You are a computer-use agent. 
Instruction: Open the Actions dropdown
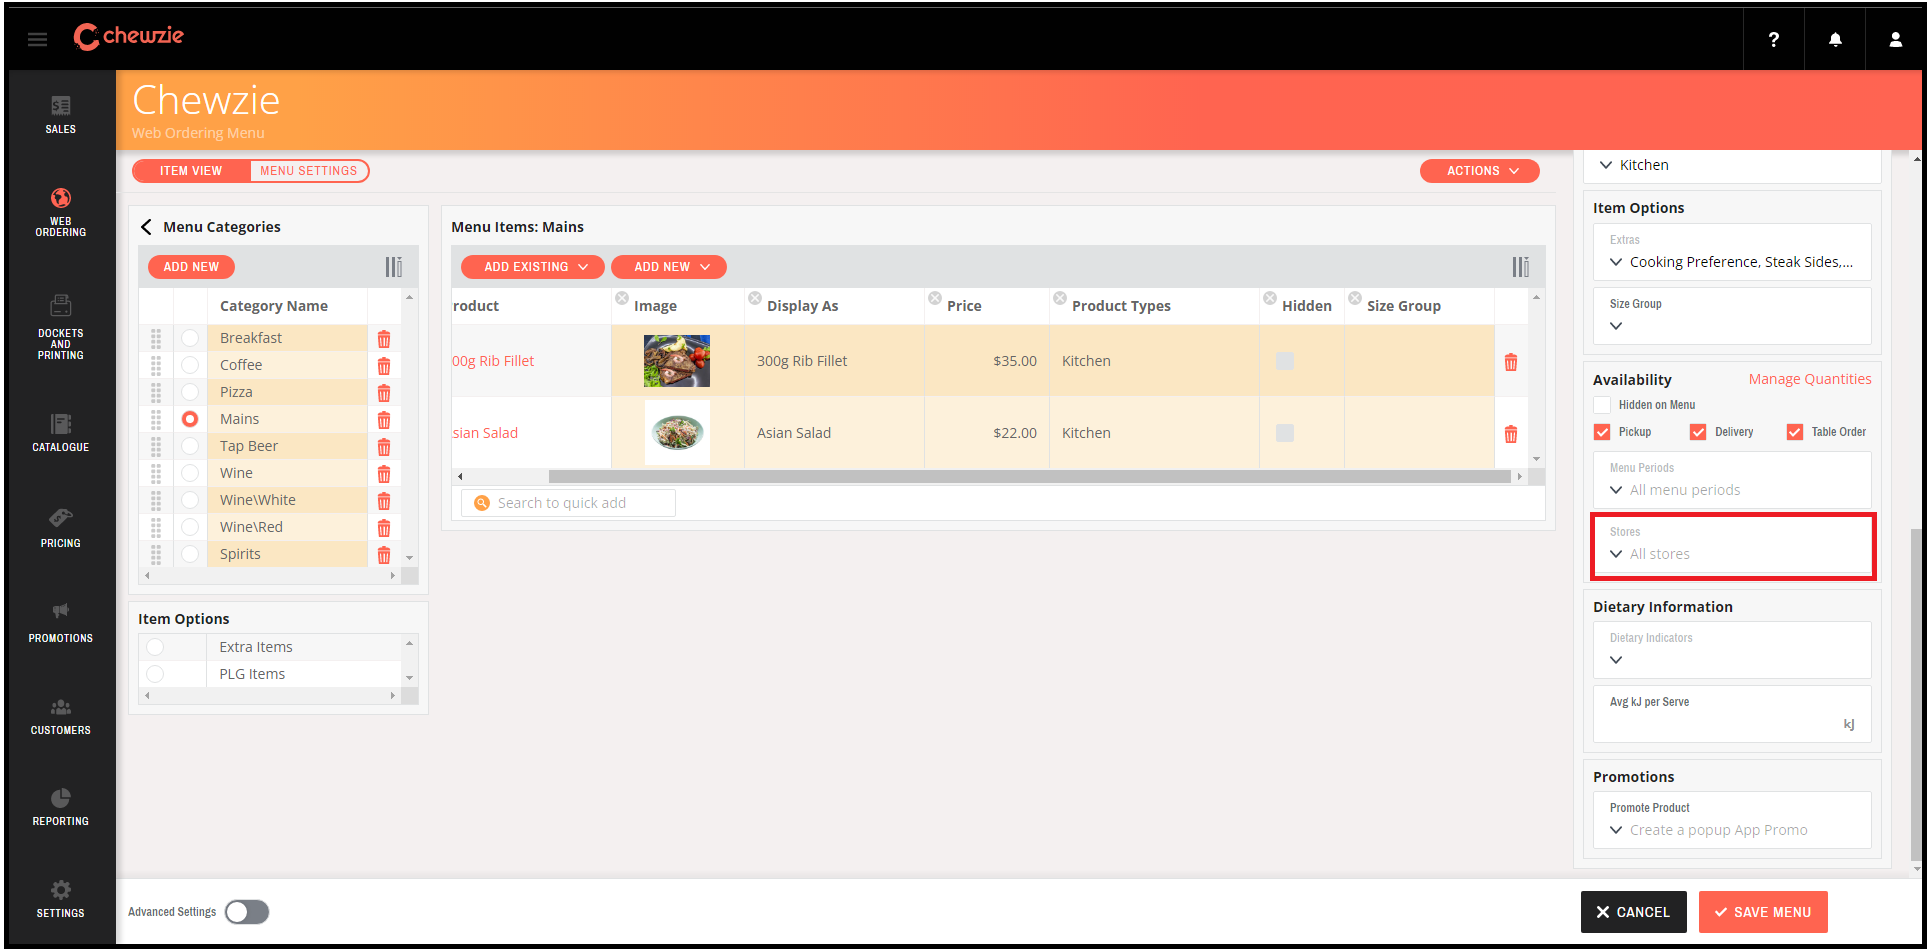(x=1480, y=171)
